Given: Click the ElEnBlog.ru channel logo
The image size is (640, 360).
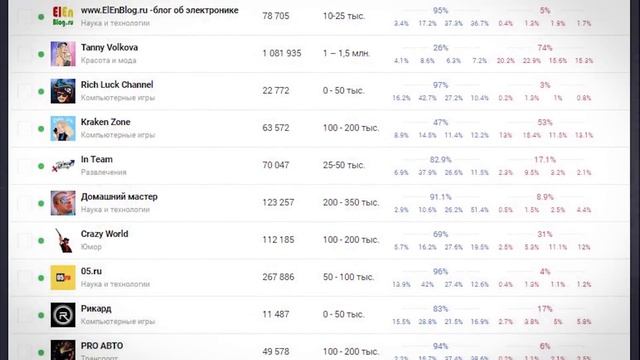Looking at the screenshot, I should click(x=63, y=16).
